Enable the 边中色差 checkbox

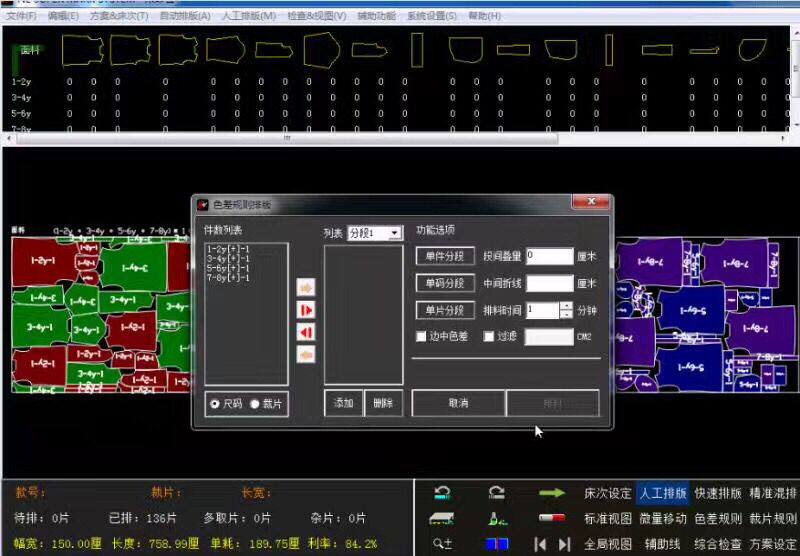421,336
